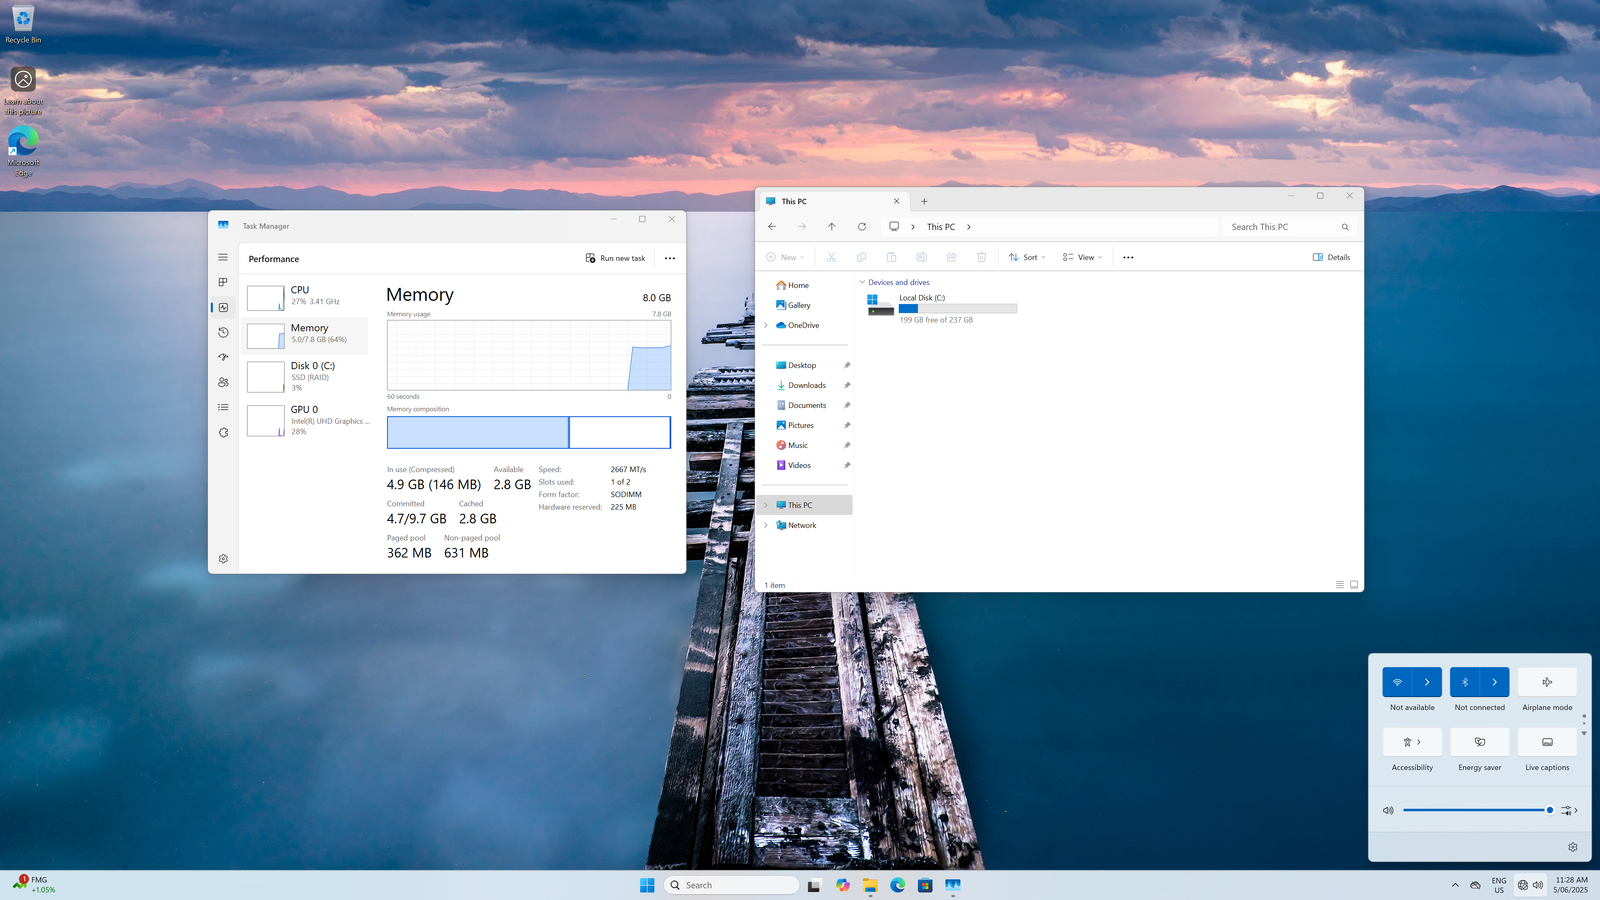Open the View dropdown in Explorer
Viewport: 1600px width, 900px height.
click(1082, 257)
